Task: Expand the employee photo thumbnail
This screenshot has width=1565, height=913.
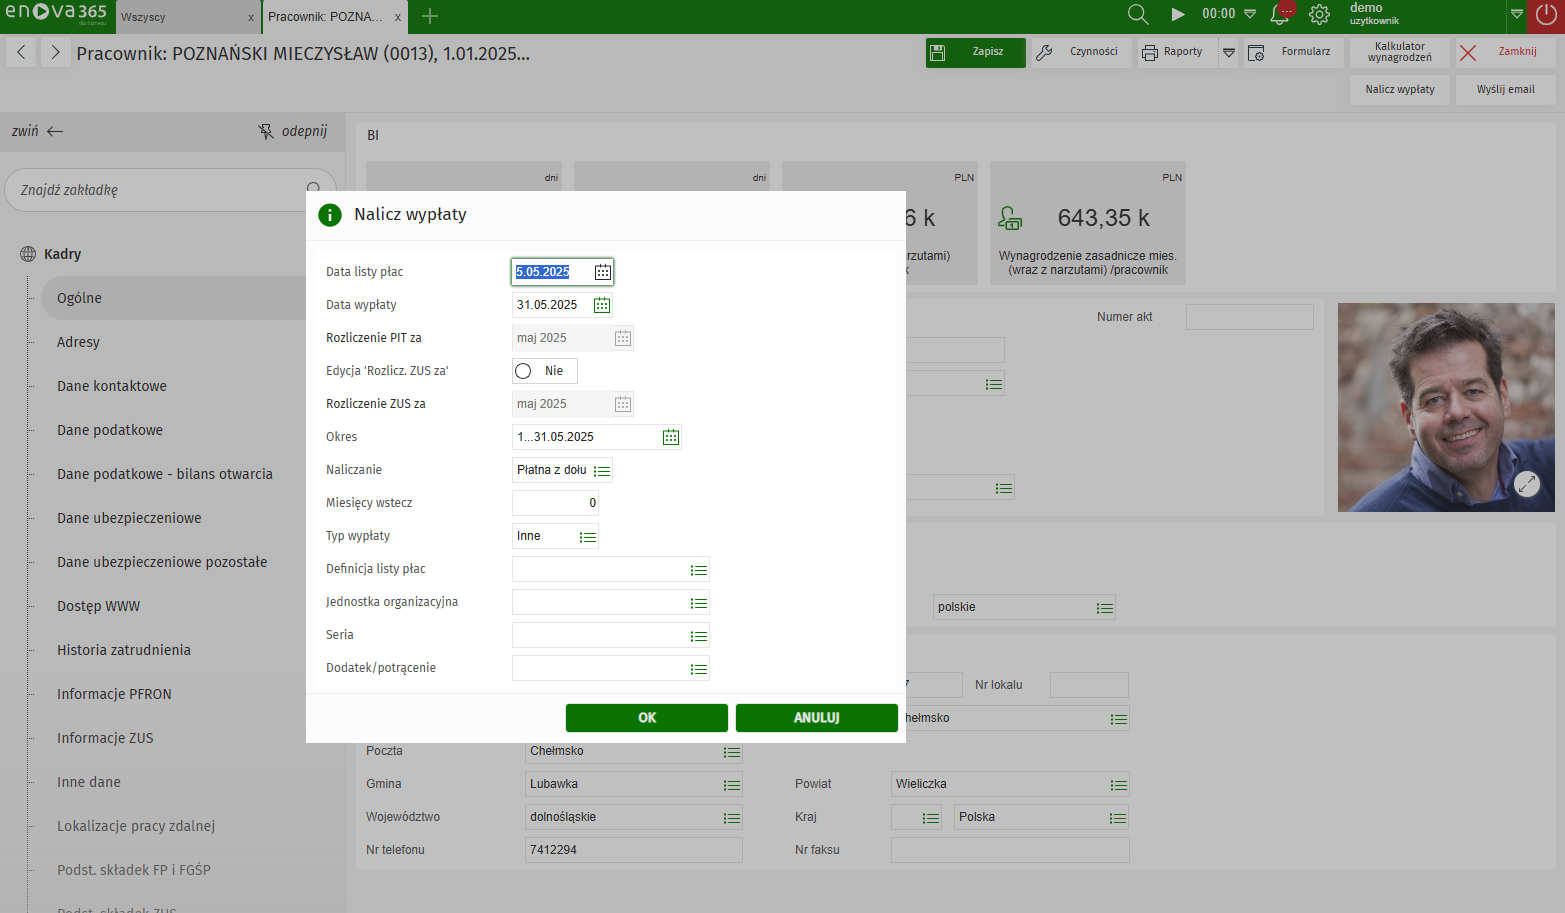Action: 1526,484
